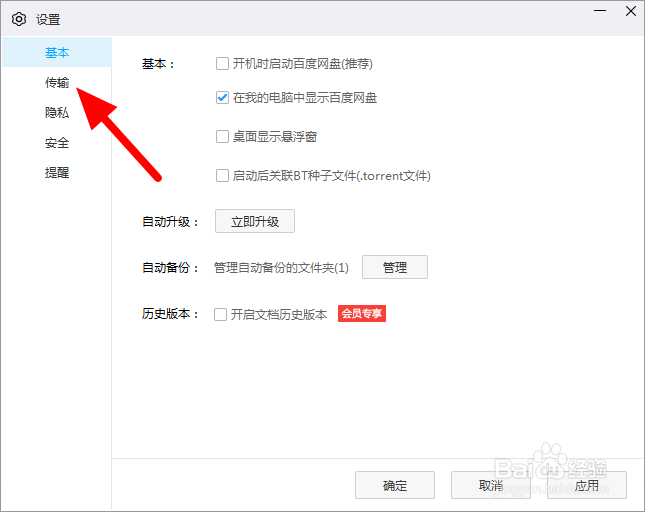Toggle the 桌面显示悬浮窗 checkbox

[x=222, y=137]
